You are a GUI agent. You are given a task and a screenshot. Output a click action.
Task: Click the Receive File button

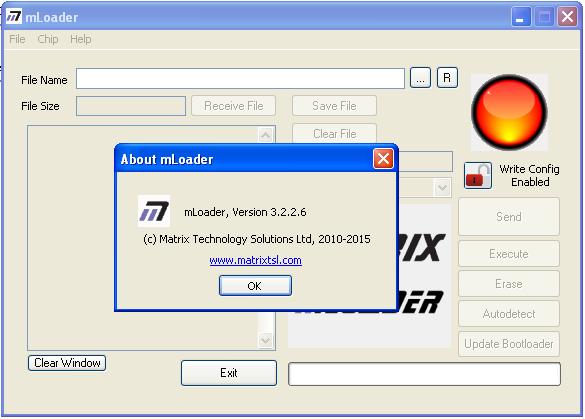click(x=234, y=106)
